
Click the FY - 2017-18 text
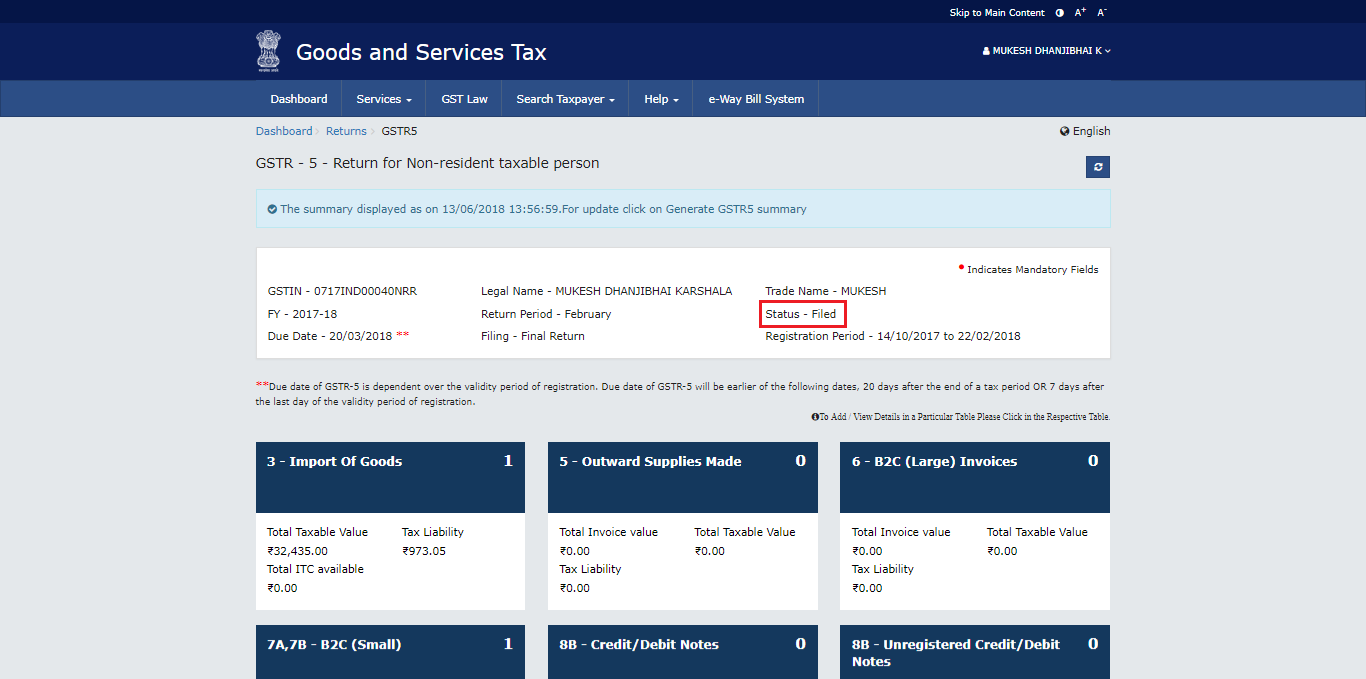pyautogui.click(x=303, y=314)
